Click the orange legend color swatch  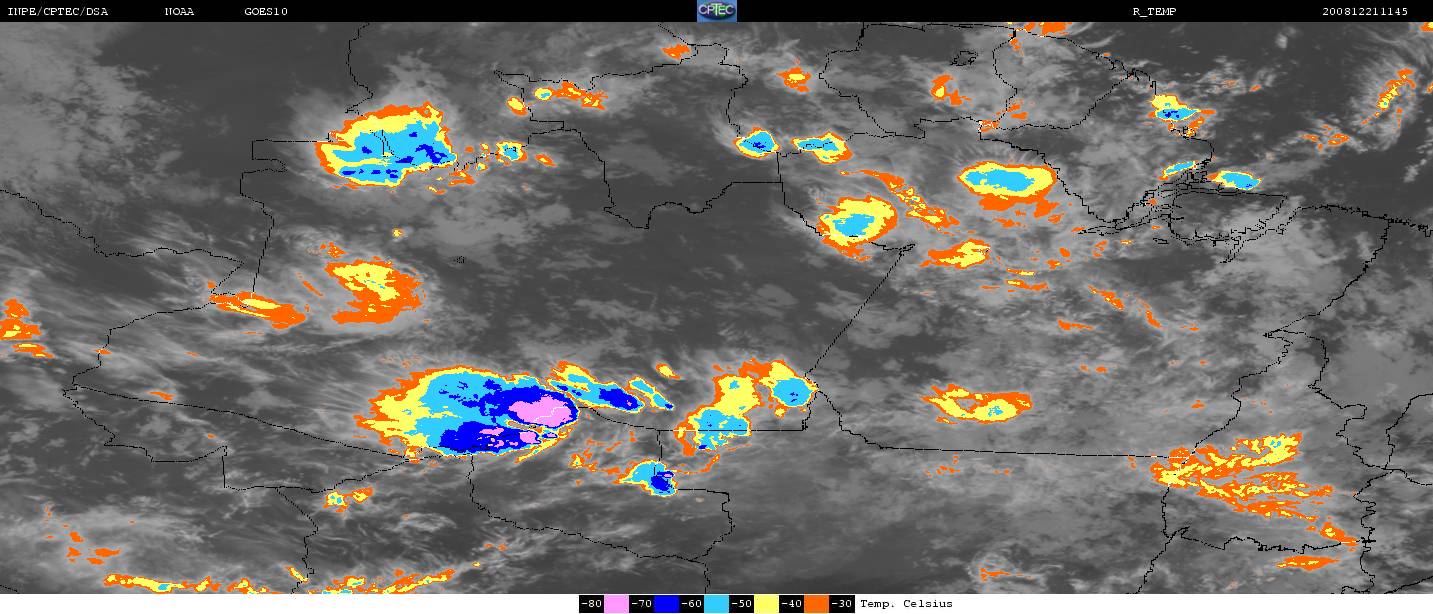pos(816,604)
